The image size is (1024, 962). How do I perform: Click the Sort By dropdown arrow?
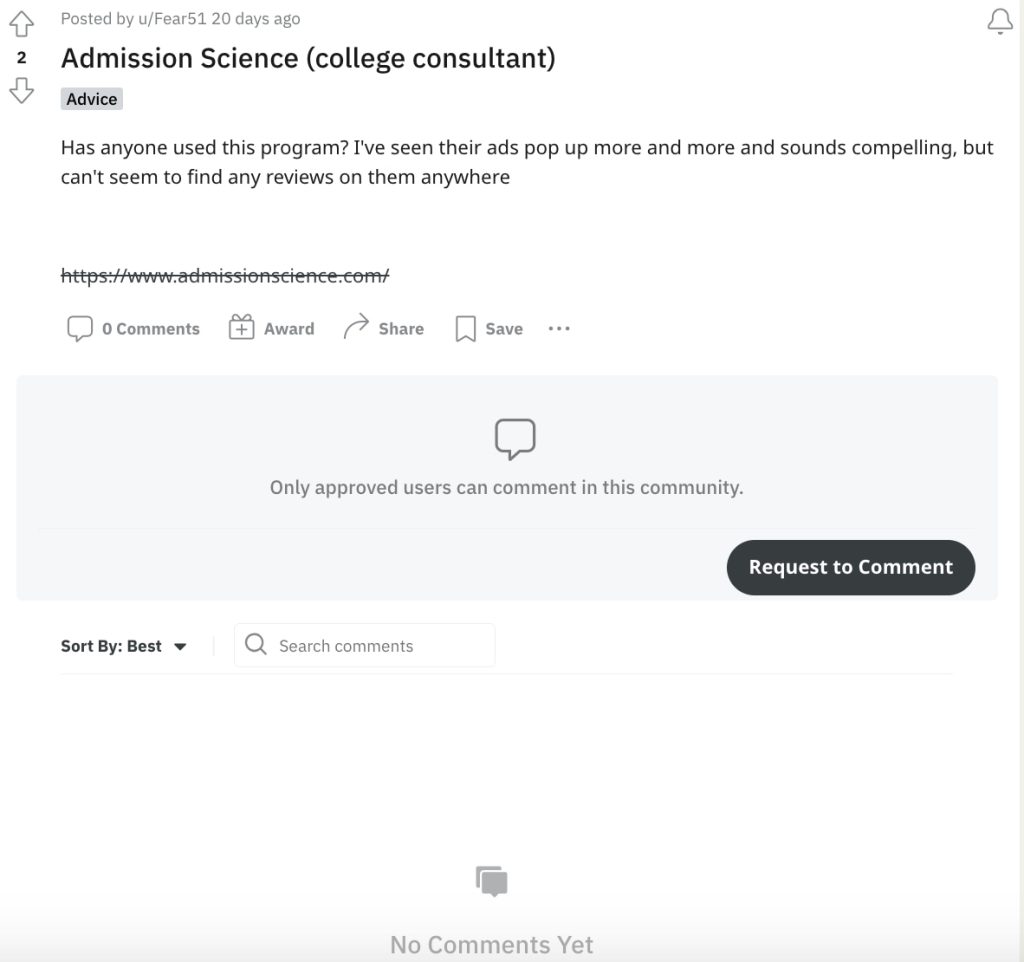tap(180, 647)
